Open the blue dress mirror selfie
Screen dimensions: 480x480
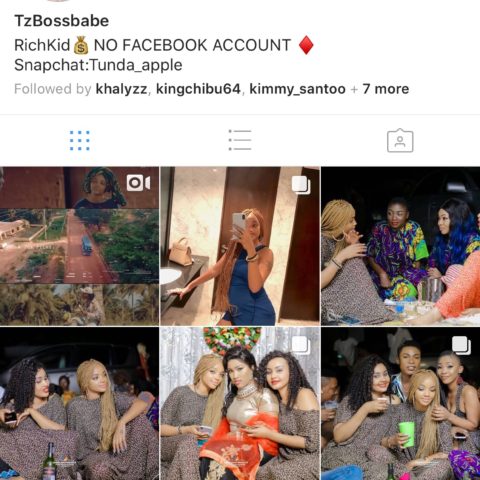[240, 246]
